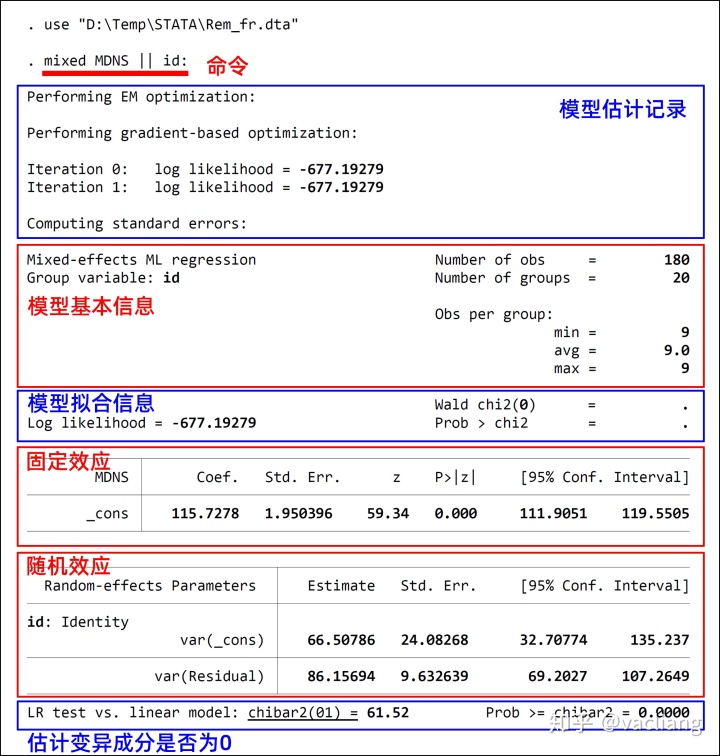Viewport: 720px width, 756px height.
Task: Click the "var(_cons)" label
Action: 222,640
